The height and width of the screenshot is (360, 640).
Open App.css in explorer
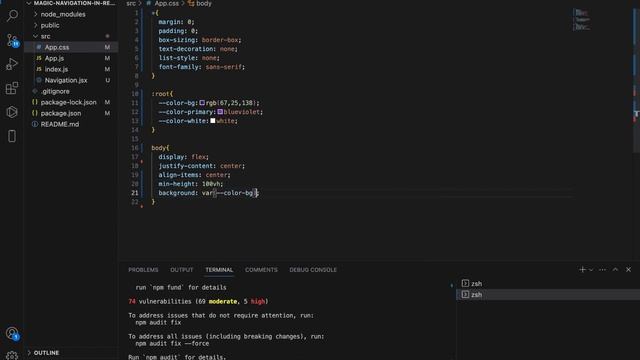(x=71, y=47)
